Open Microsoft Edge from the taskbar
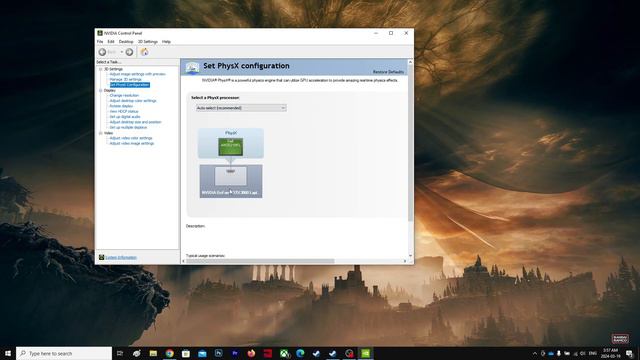 point(300,353)
